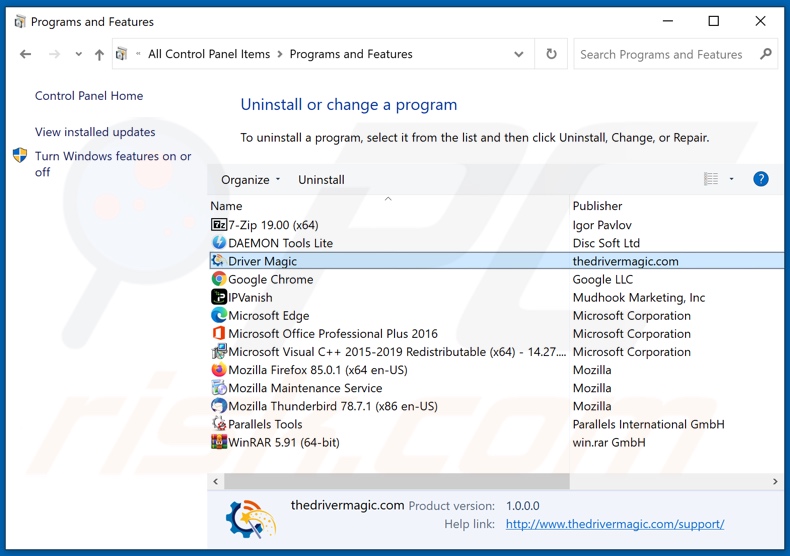
Task: Expand the view options dropdown arrow
Action: point(731,179)
